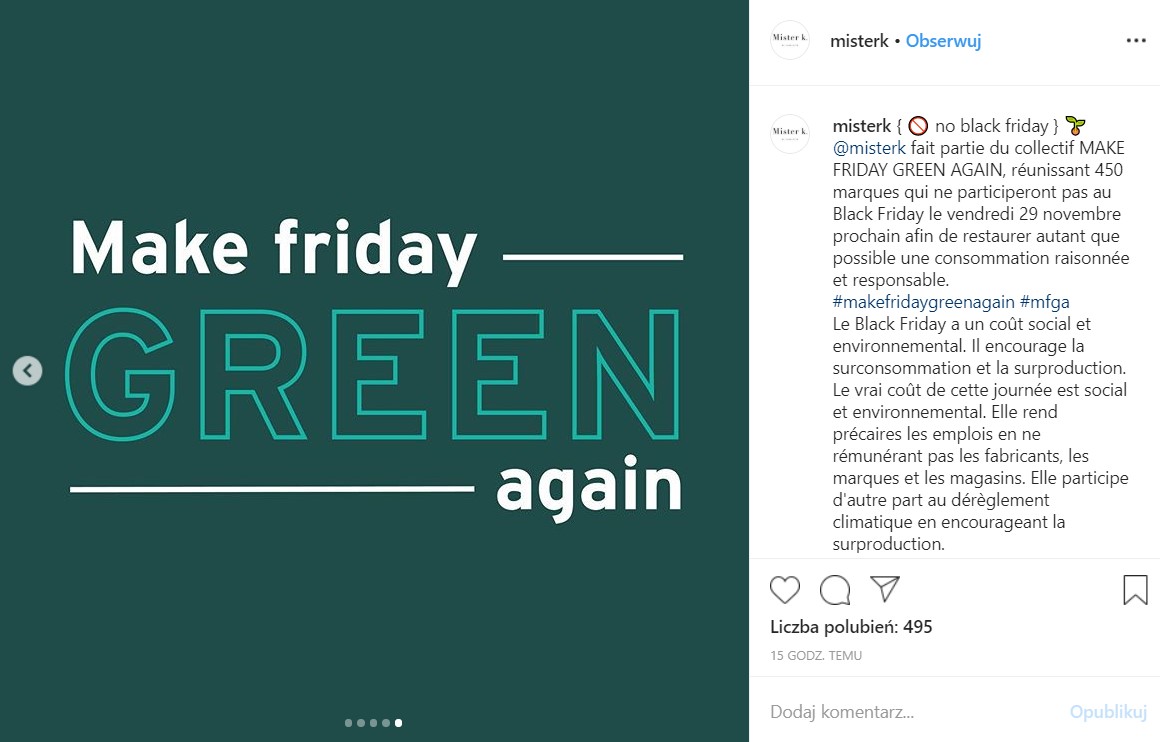The image size is (1160, 742).
Task: Jump to the first carousel indicator dot
Action: point(348,722)
